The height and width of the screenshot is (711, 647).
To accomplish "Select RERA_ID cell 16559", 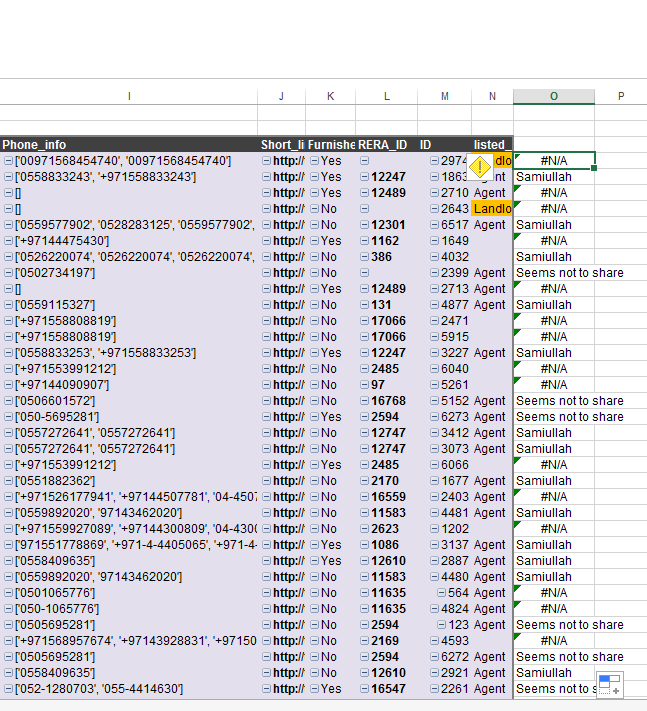I will [x=386, y=497].
